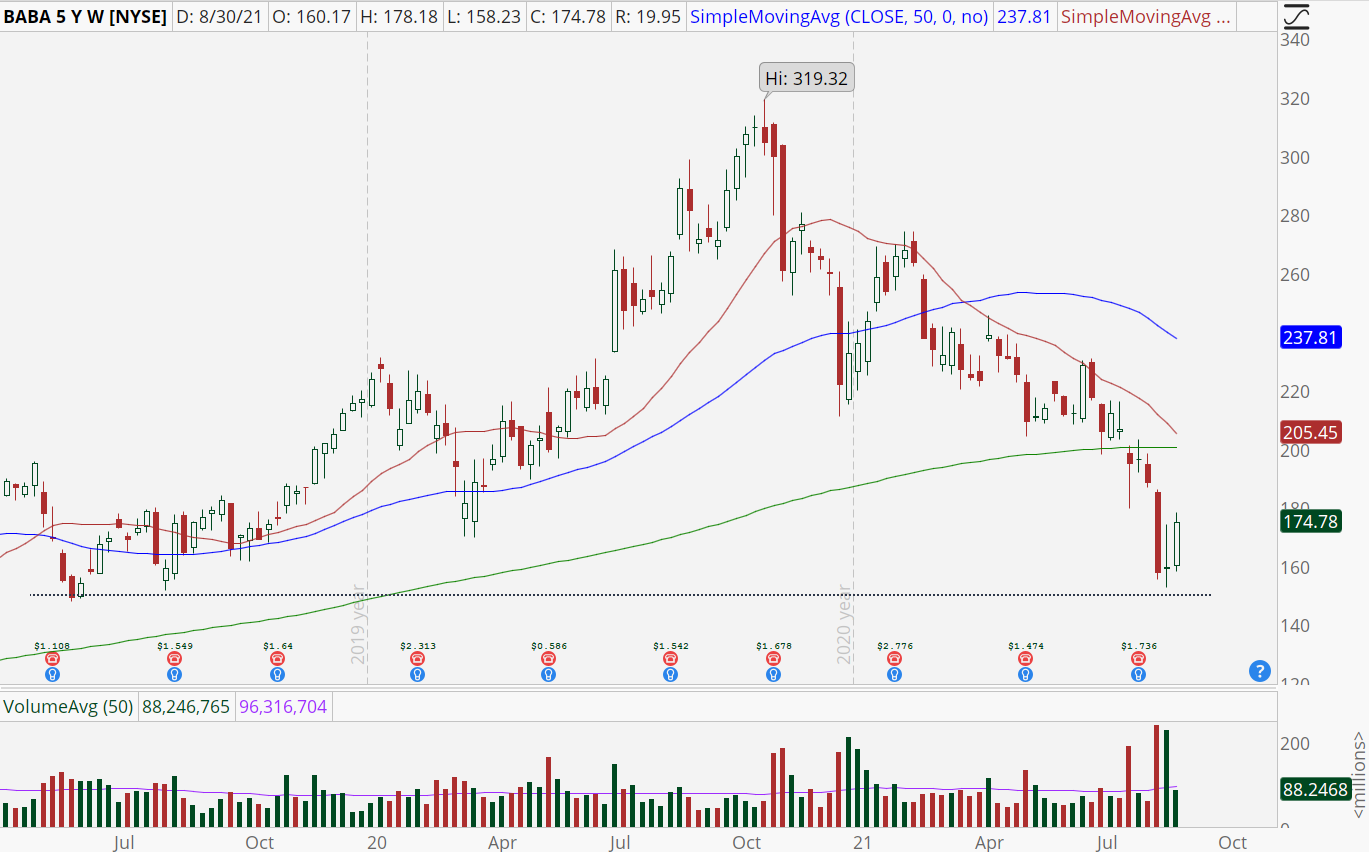
Task: Click the red 205.45 price axis label
Action: 1311,433
